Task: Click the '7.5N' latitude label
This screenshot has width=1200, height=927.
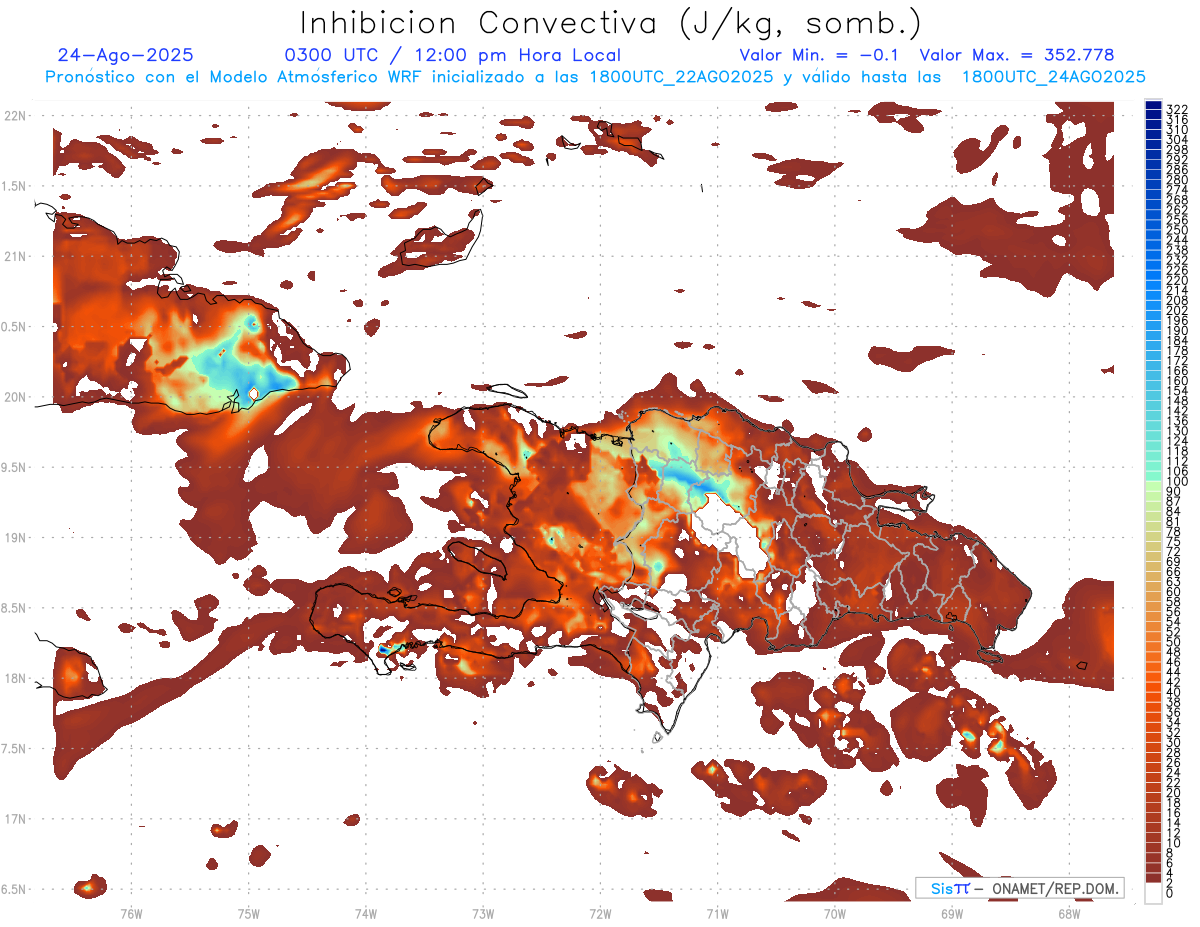Action: (14, 749)
